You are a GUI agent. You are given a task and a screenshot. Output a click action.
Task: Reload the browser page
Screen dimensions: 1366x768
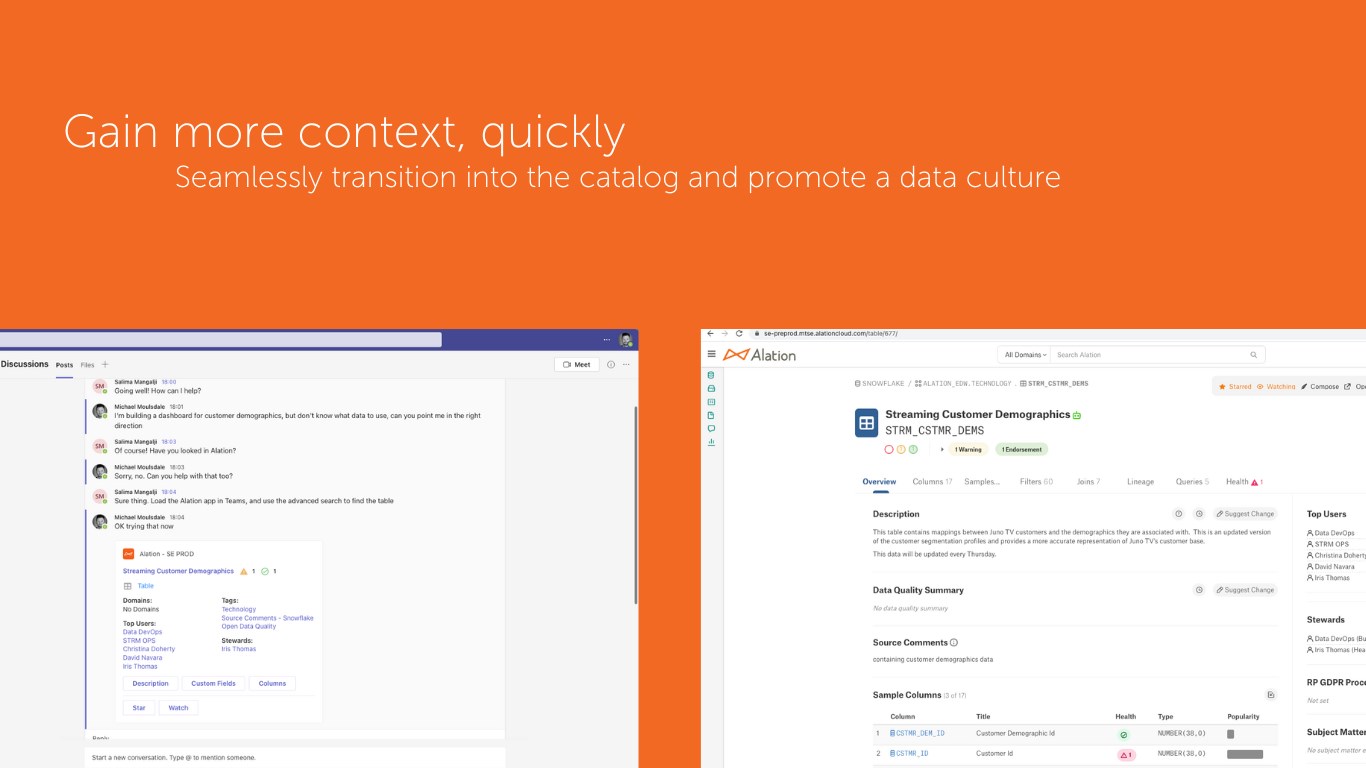pyautogui.click(x=739, y=333)
